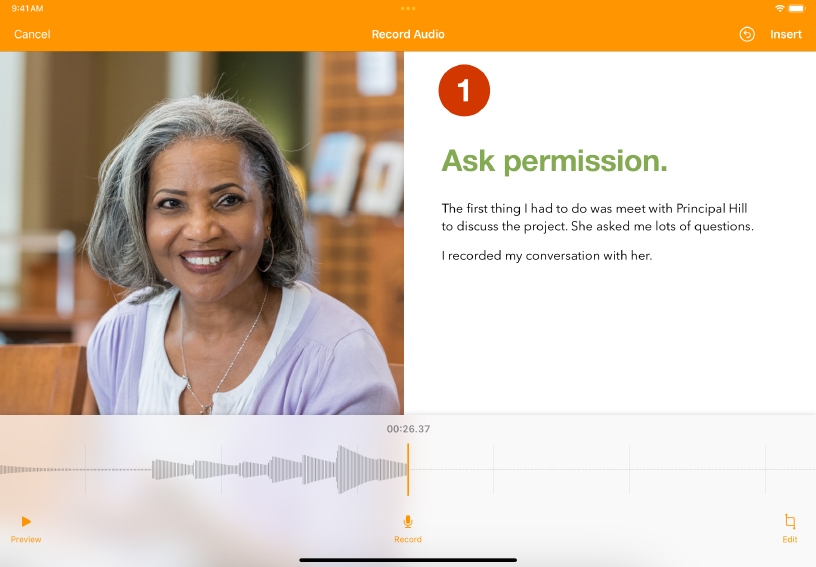Image resolution: width=816 pixels, height=567 pixels.
Task: Click the Record Audio title
Action: (408, 34)
